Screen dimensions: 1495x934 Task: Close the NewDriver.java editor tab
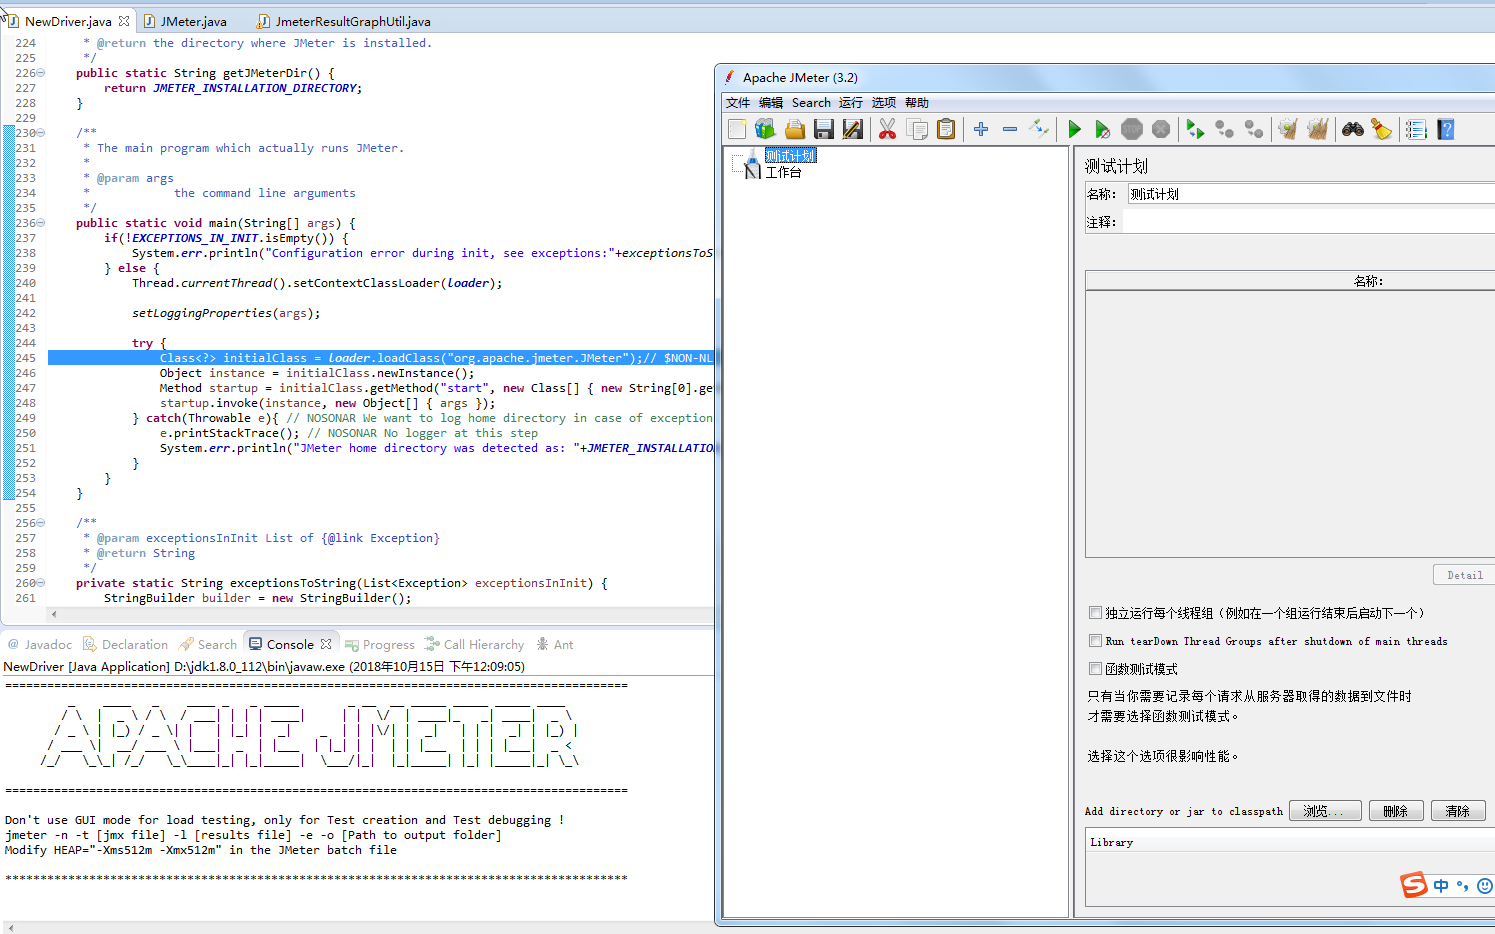124,21
